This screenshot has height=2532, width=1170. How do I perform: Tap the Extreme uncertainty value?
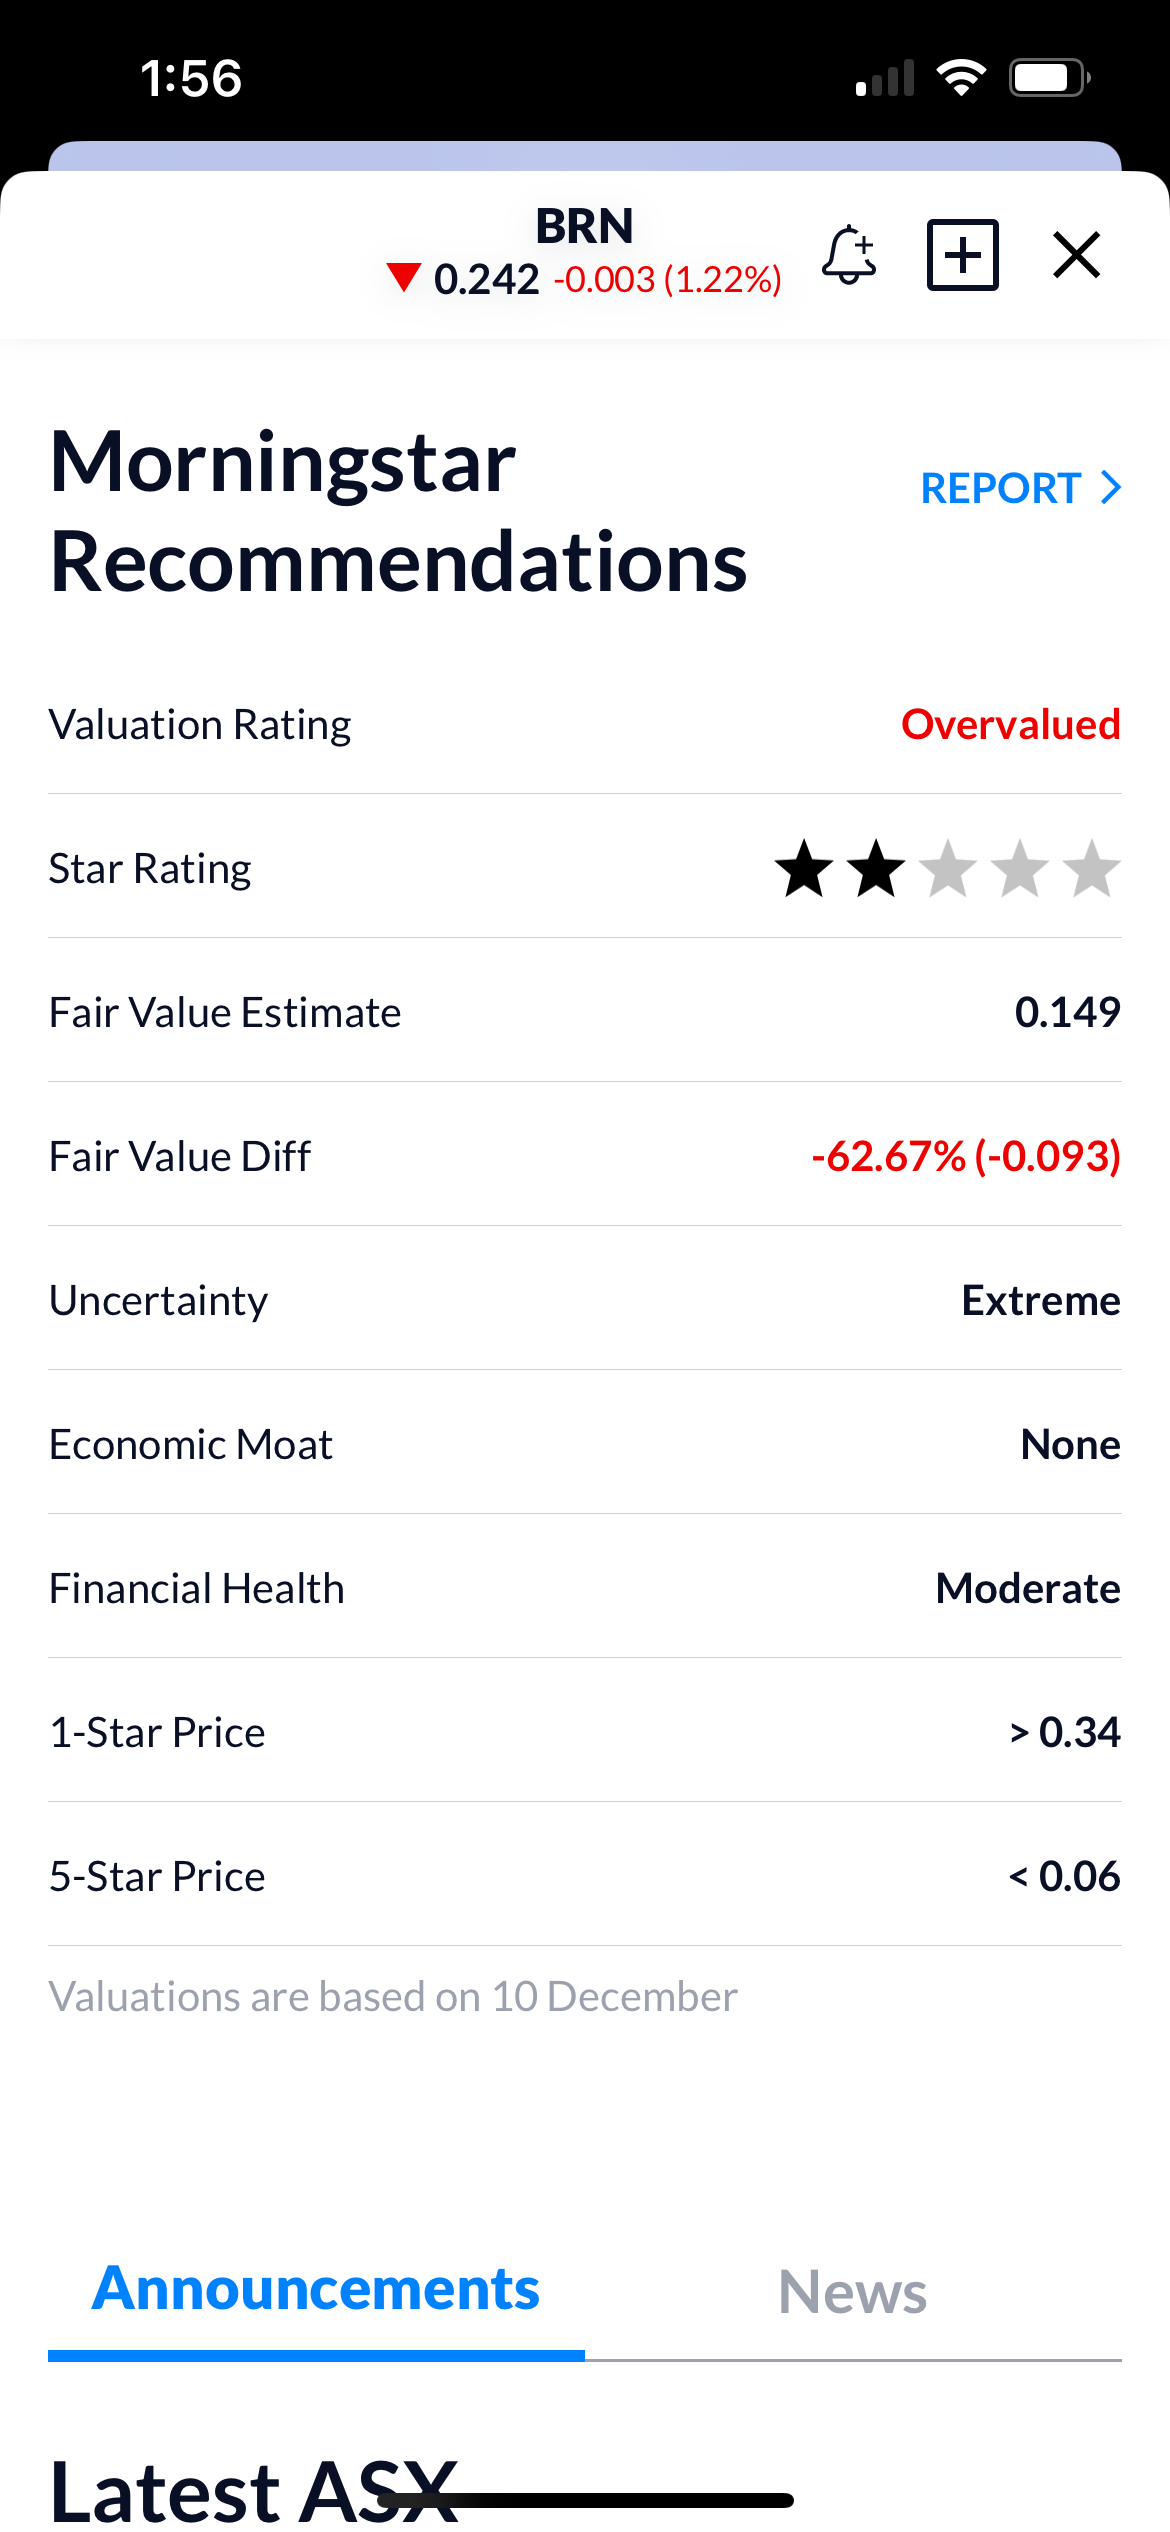[1040, 1300]
